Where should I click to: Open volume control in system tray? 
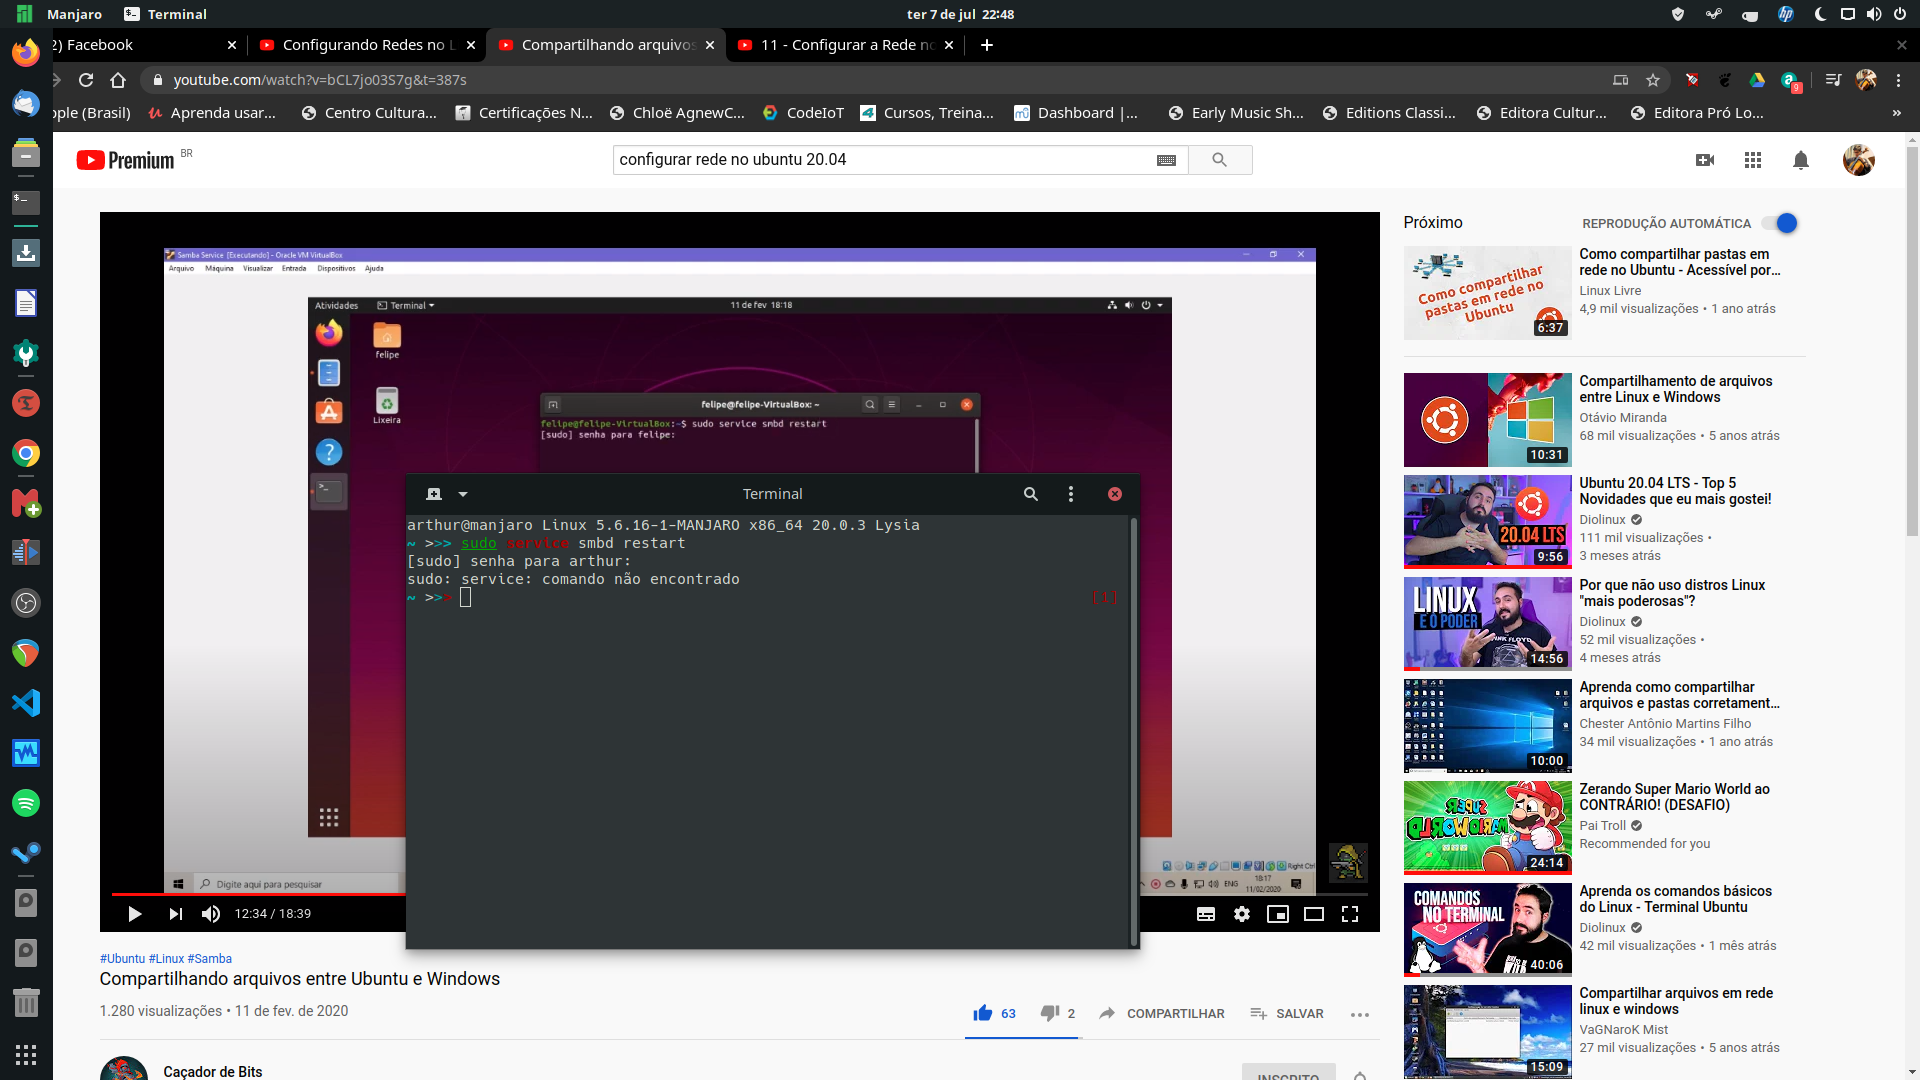1873,14
